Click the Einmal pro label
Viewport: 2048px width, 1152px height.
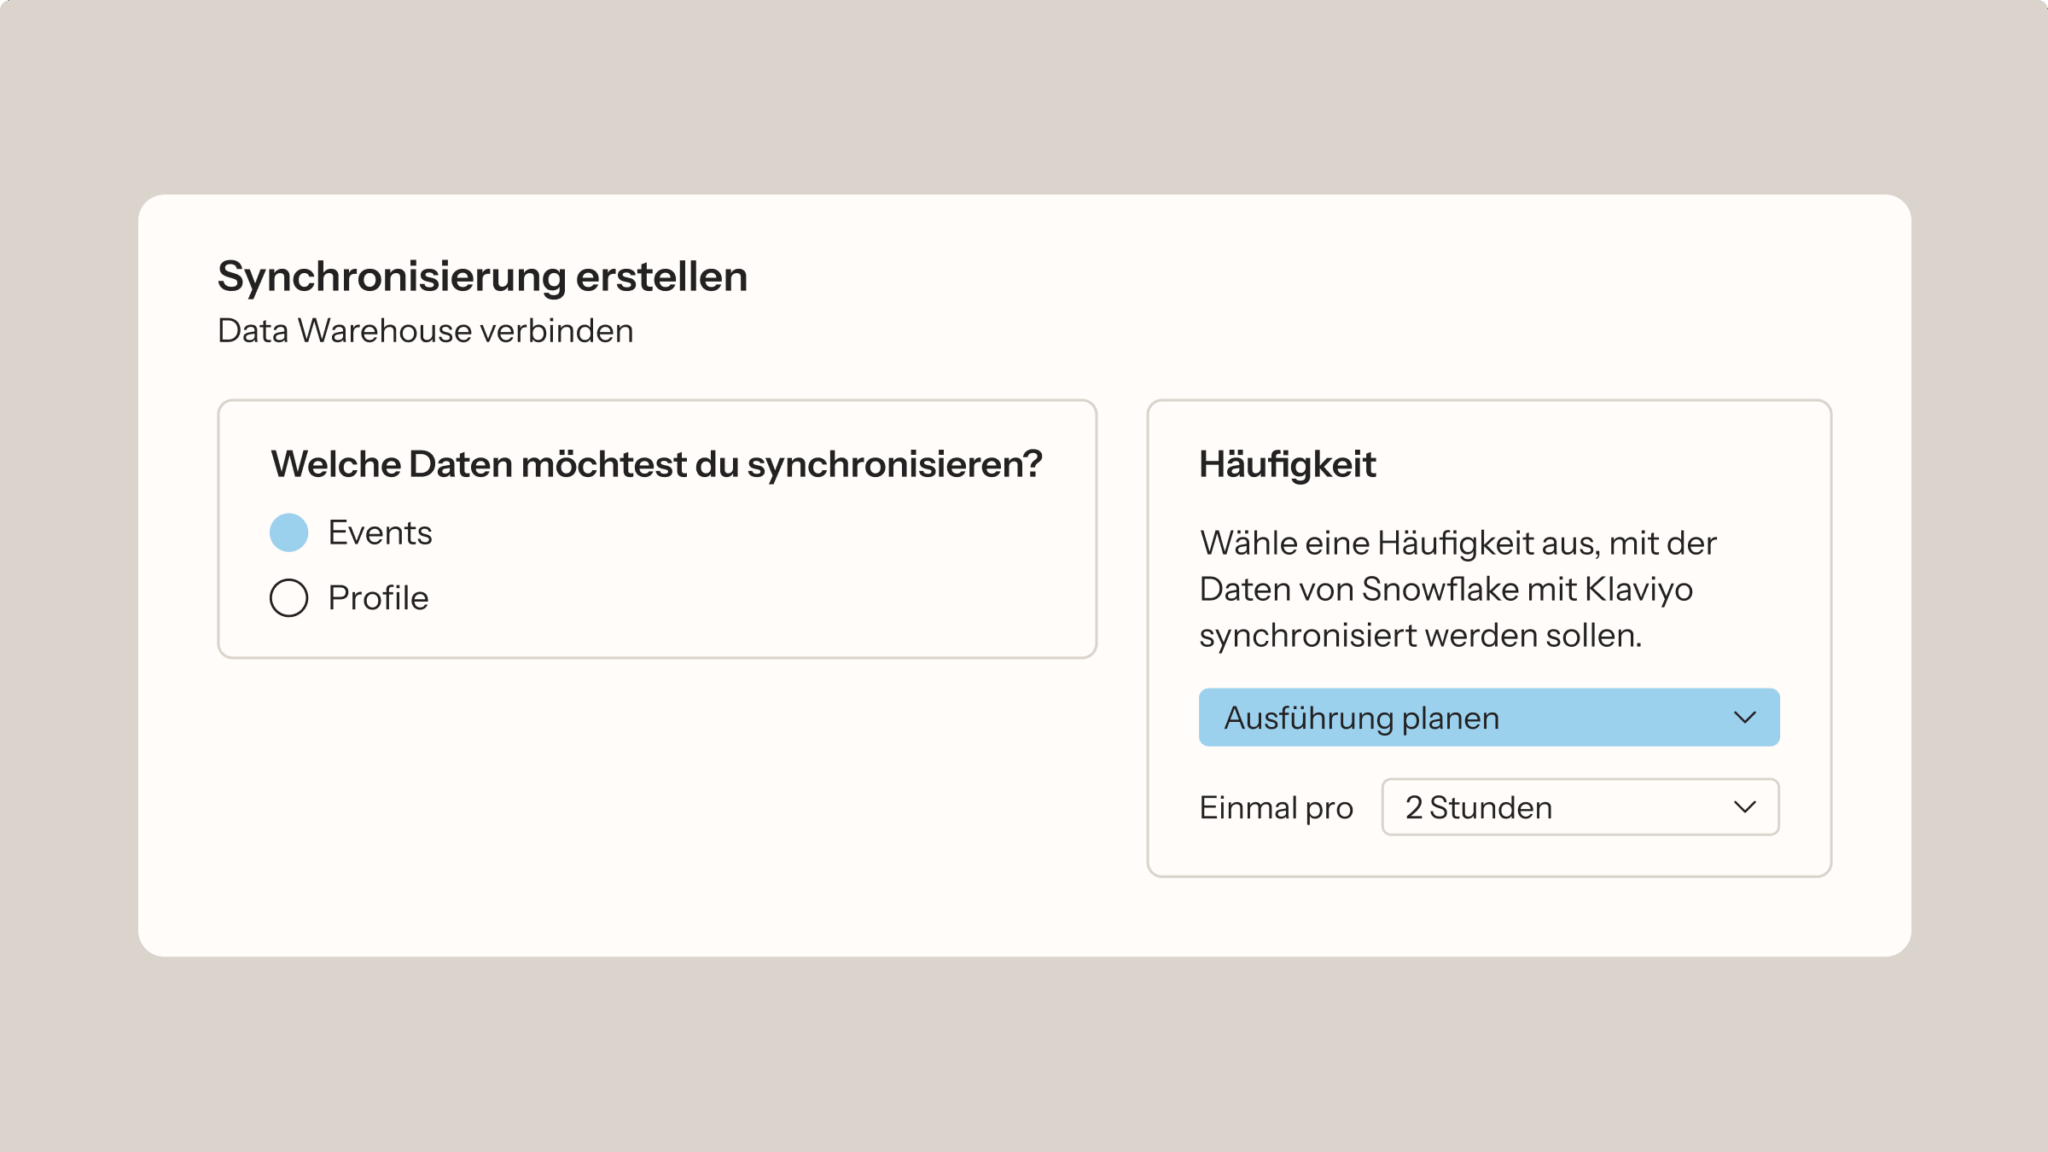[1276, 808]
